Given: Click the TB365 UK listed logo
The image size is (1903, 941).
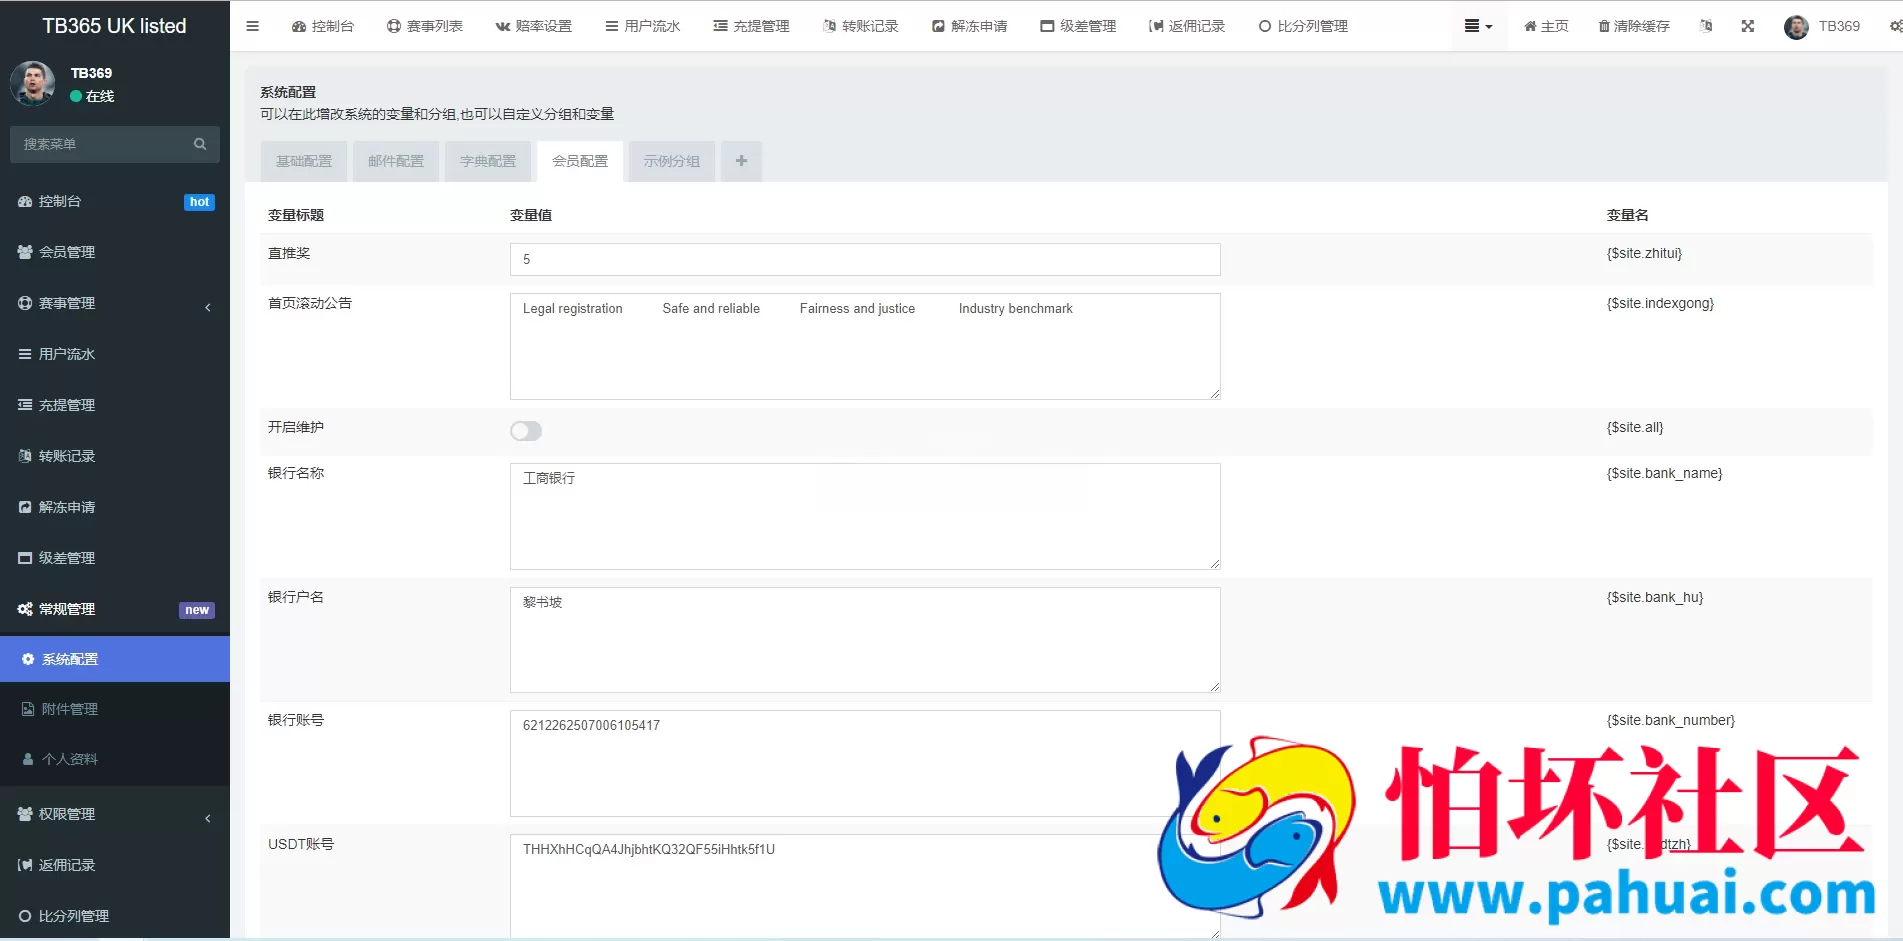Looking at the screenshot, I should tap(115, 26).
